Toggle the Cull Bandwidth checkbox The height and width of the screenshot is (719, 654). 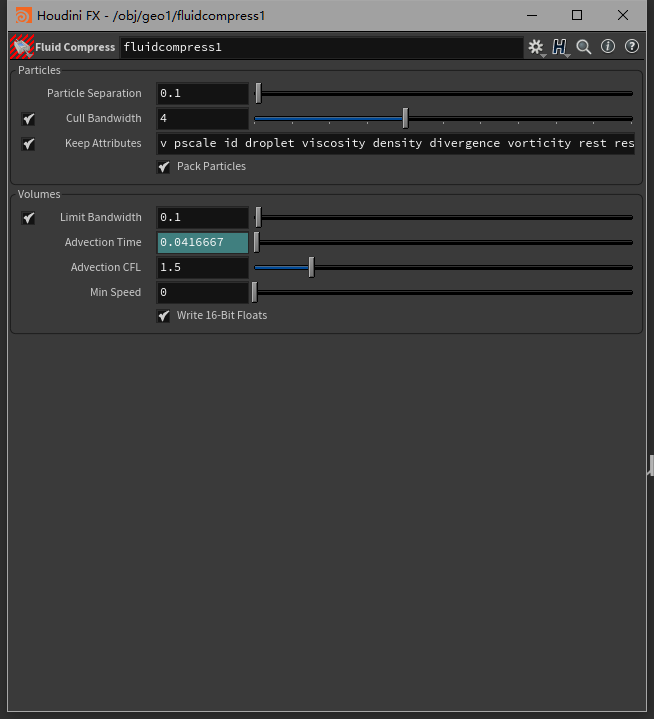pyautogui.click(x=28, y=119)
